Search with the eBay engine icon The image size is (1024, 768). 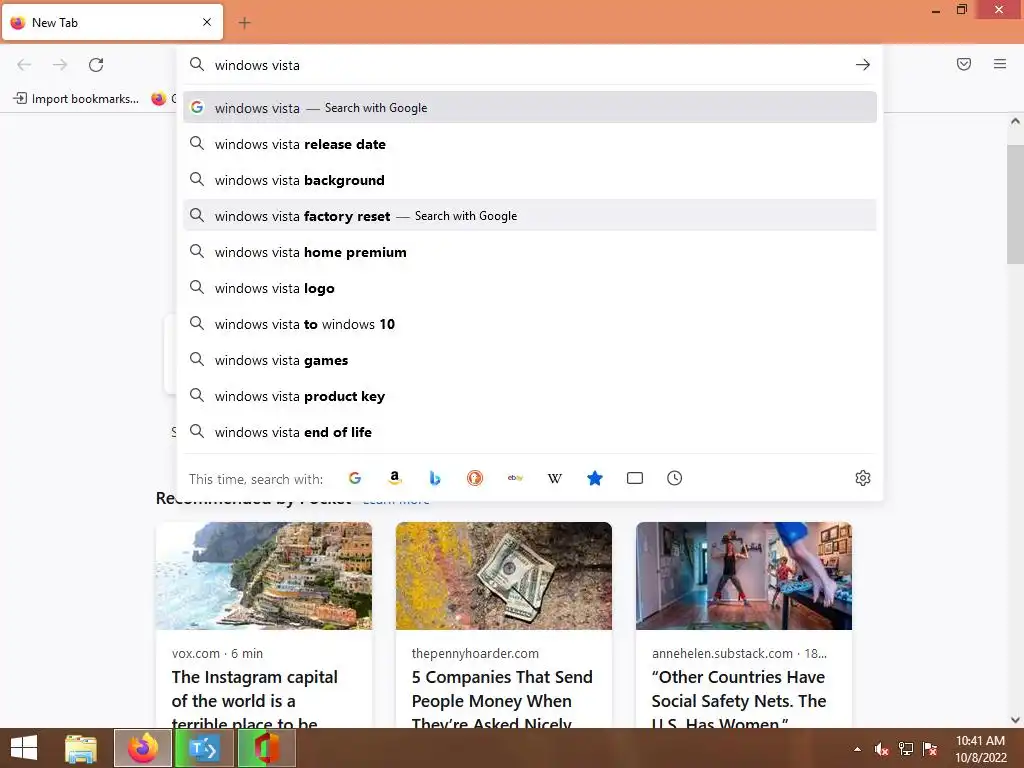click(515, 478)
